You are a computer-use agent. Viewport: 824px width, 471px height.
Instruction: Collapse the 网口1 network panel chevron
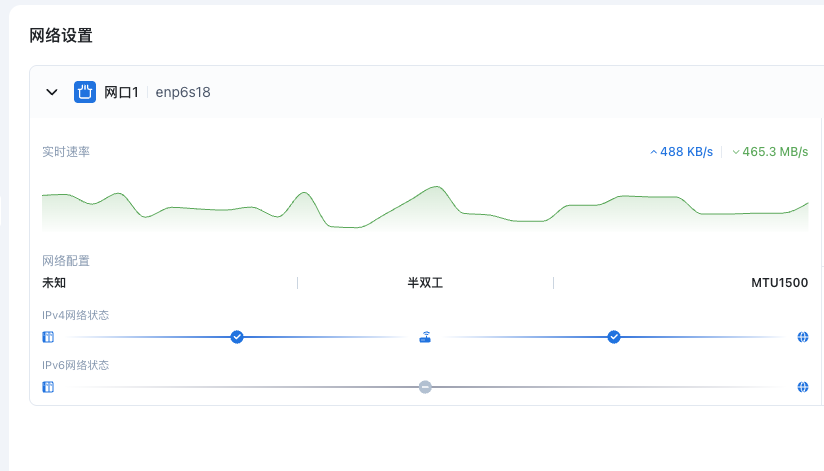pos(52,92)
